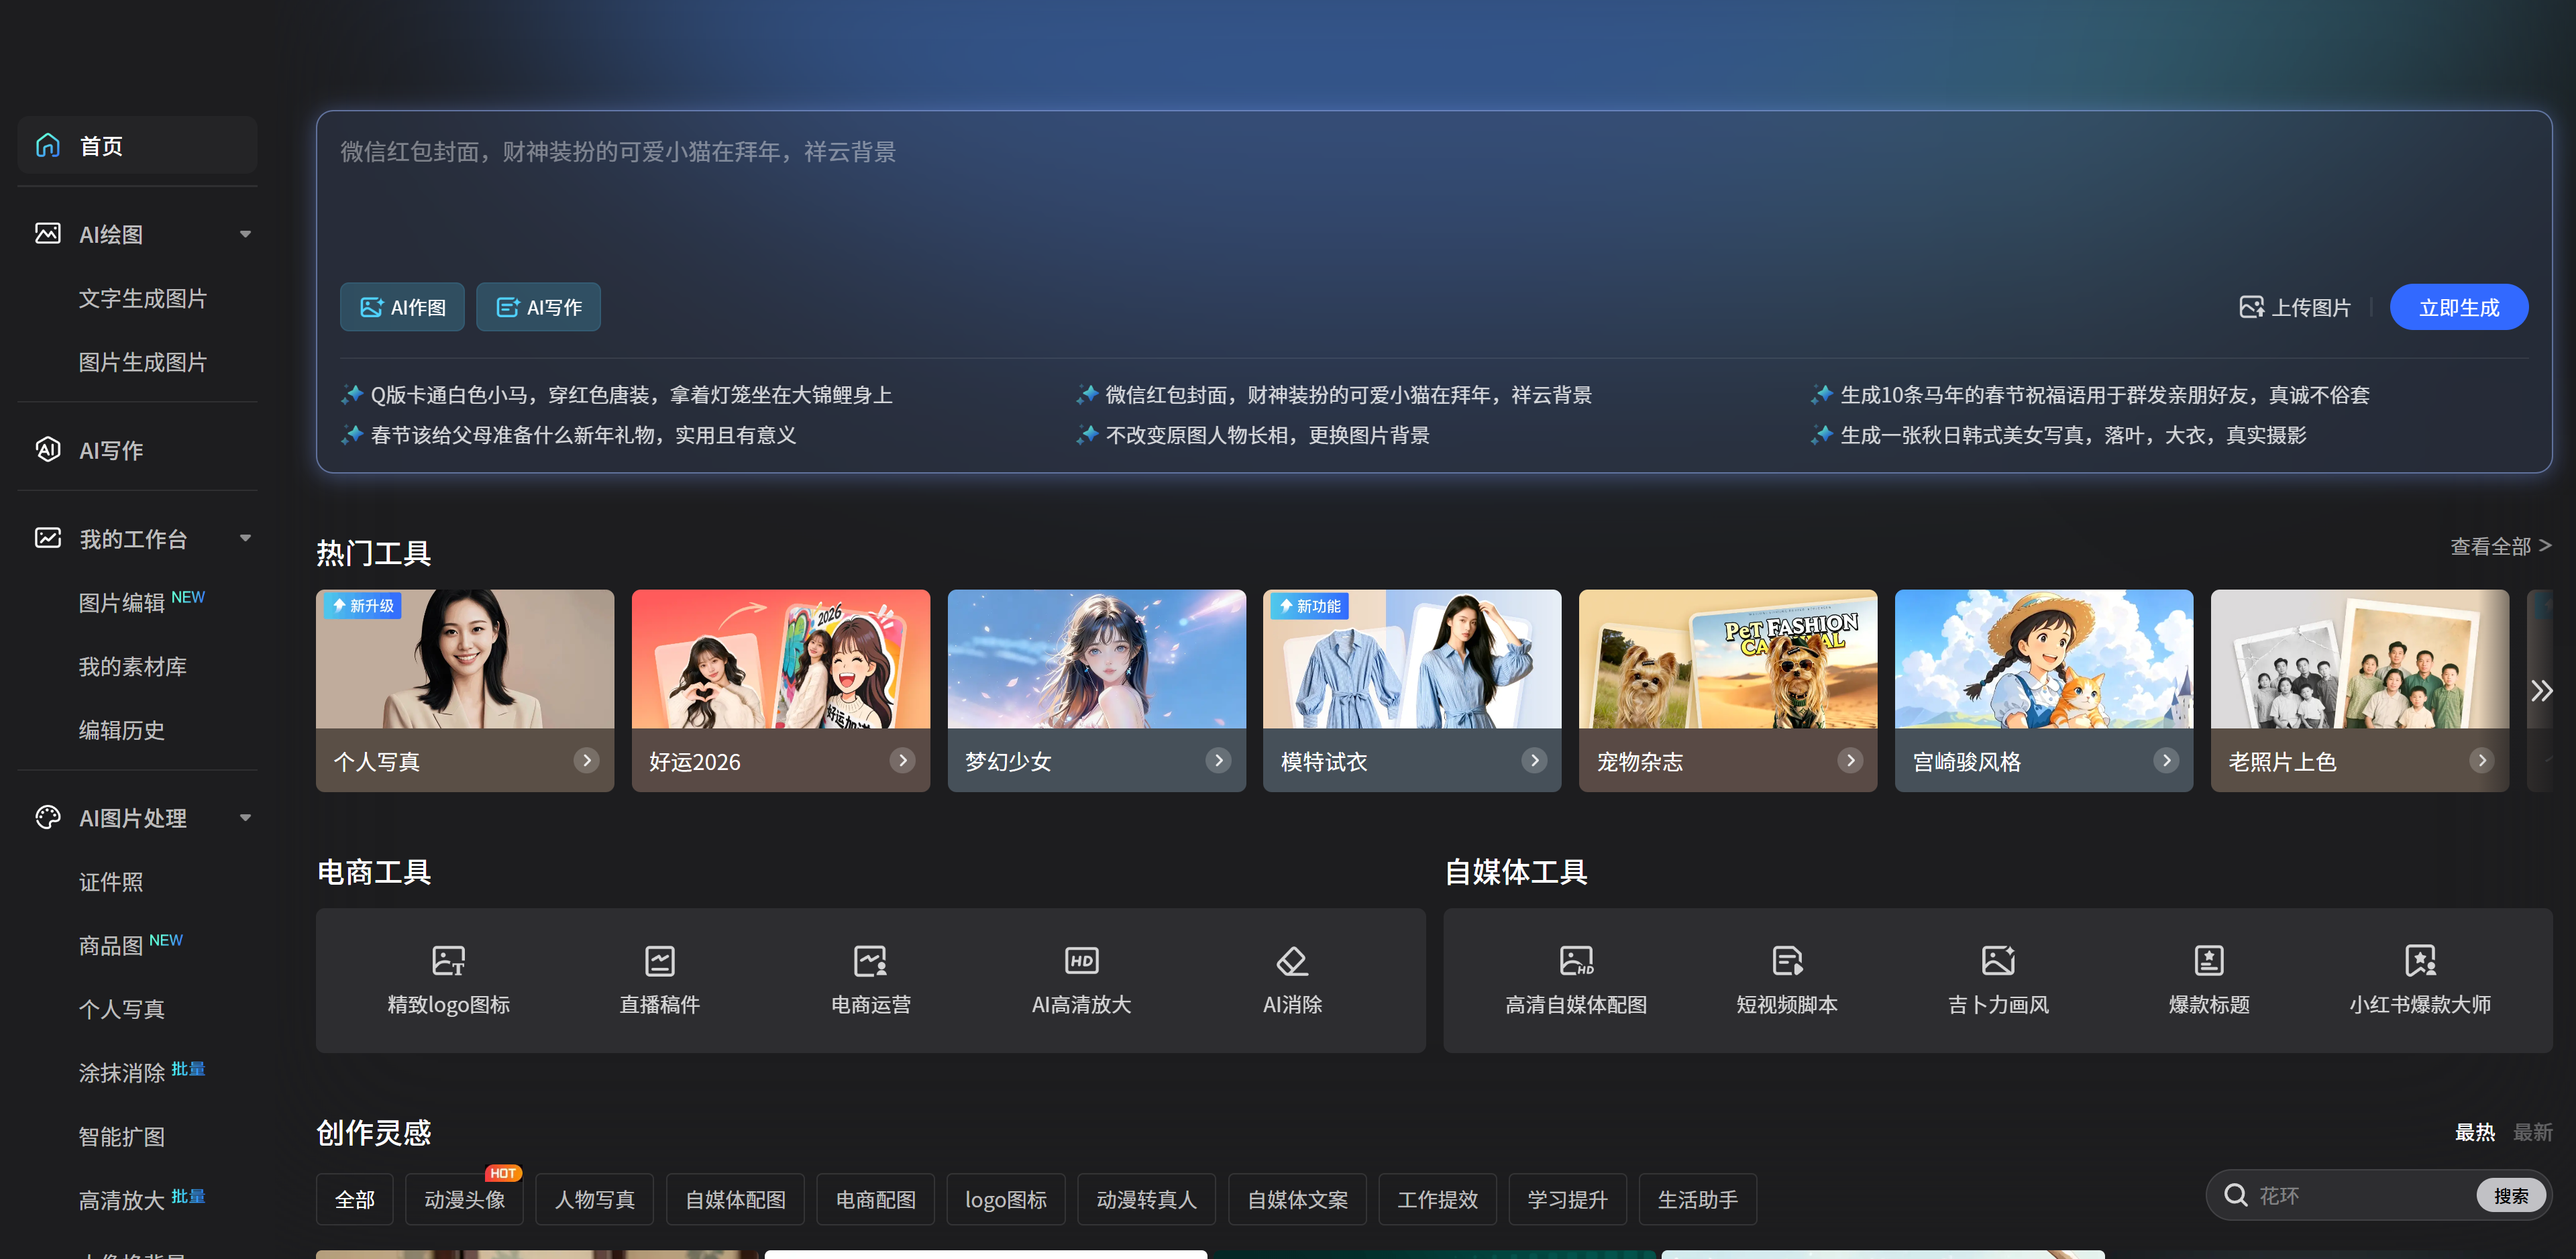Sort inspirations by 最新

[2532, 1132]
